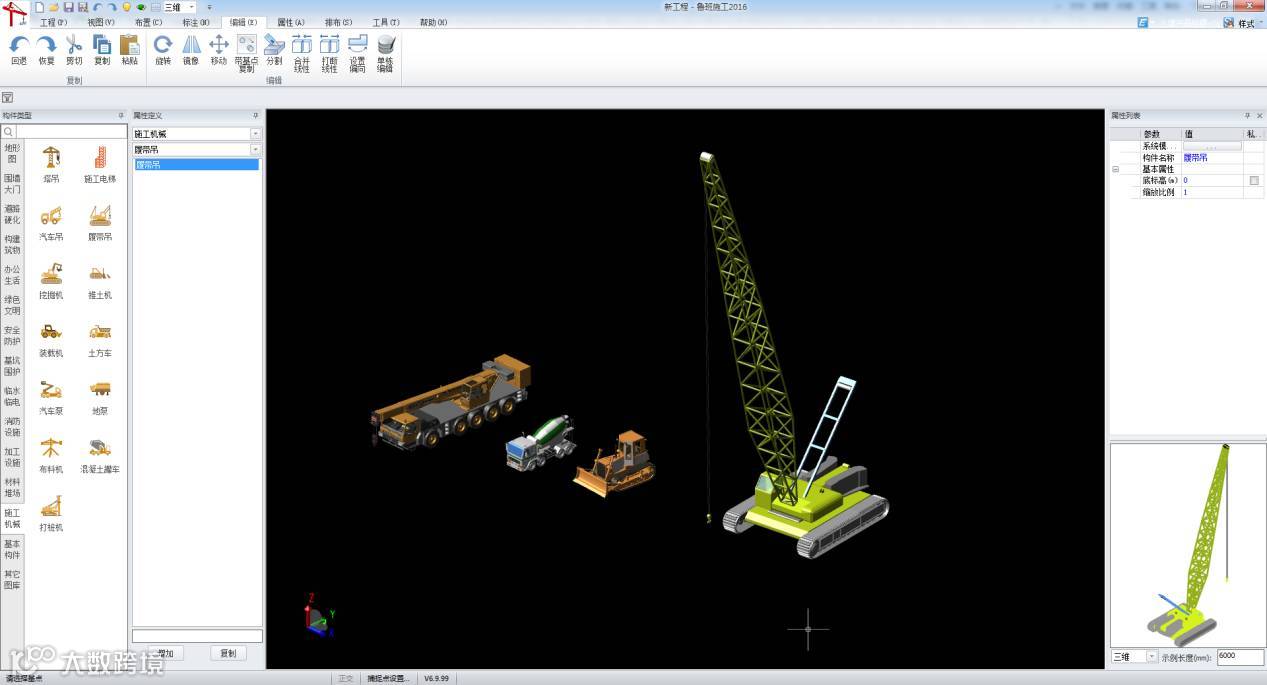Open the 布置(C) menu tab
The width and height of the screenshot is (1267, 685).
148,22
